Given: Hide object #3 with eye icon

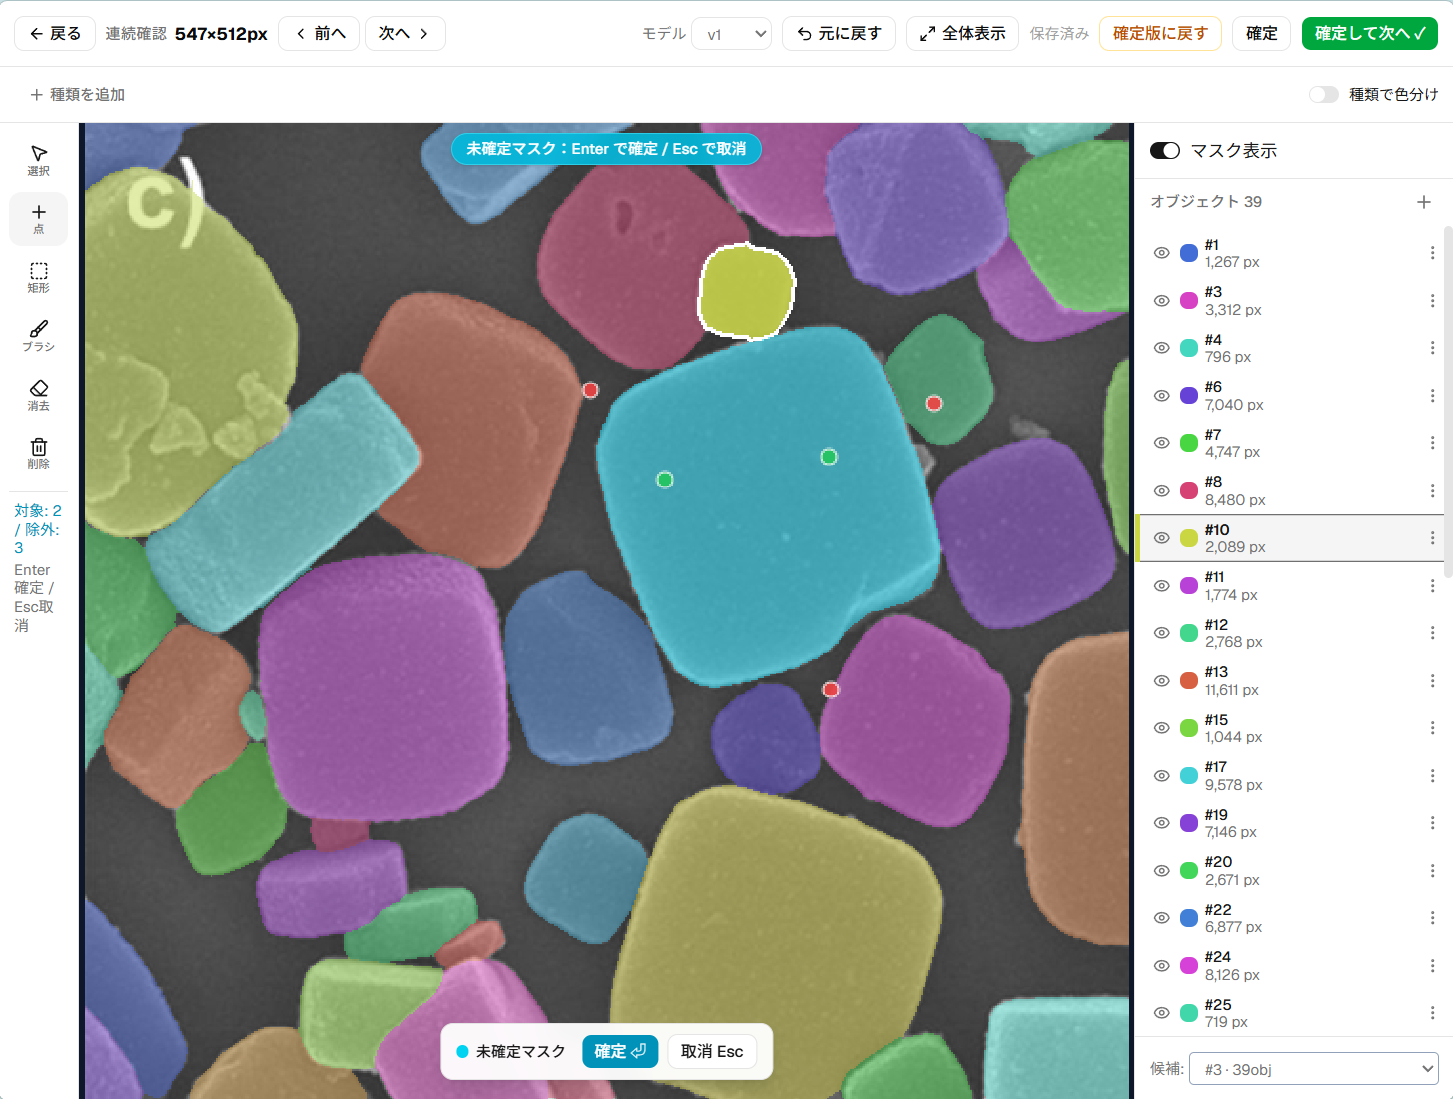Looking at the screenshot, I should tap(1161, 301).
